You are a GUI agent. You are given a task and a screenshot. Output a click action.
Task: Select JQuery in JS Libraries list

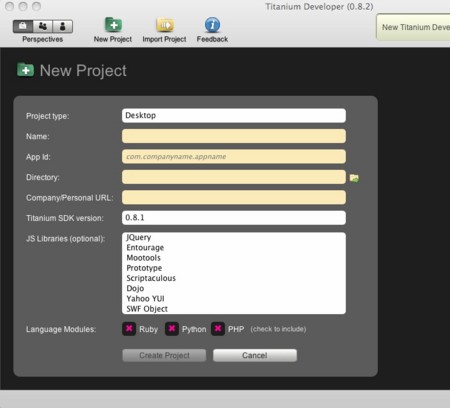tap(139, 237)
